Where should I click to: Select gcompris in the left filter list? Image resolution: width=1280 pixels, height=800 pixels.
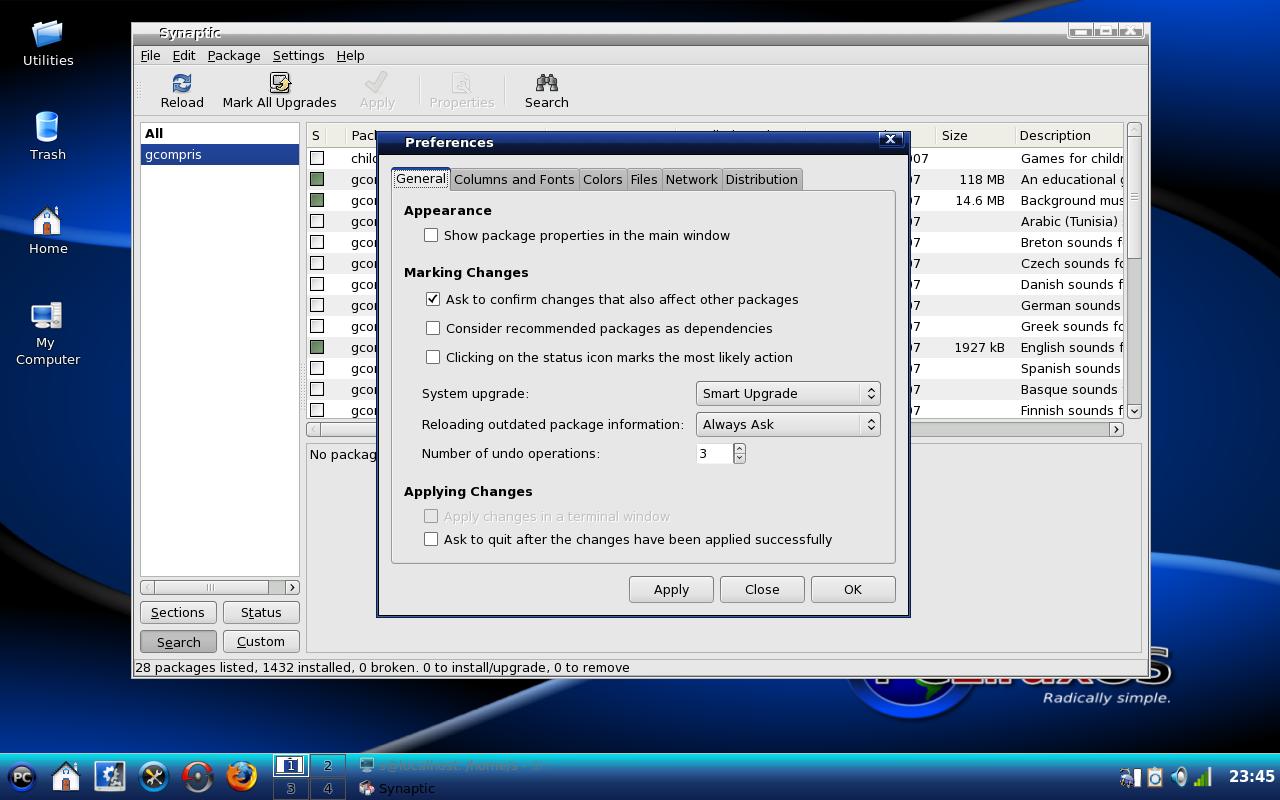click(220, 154)
